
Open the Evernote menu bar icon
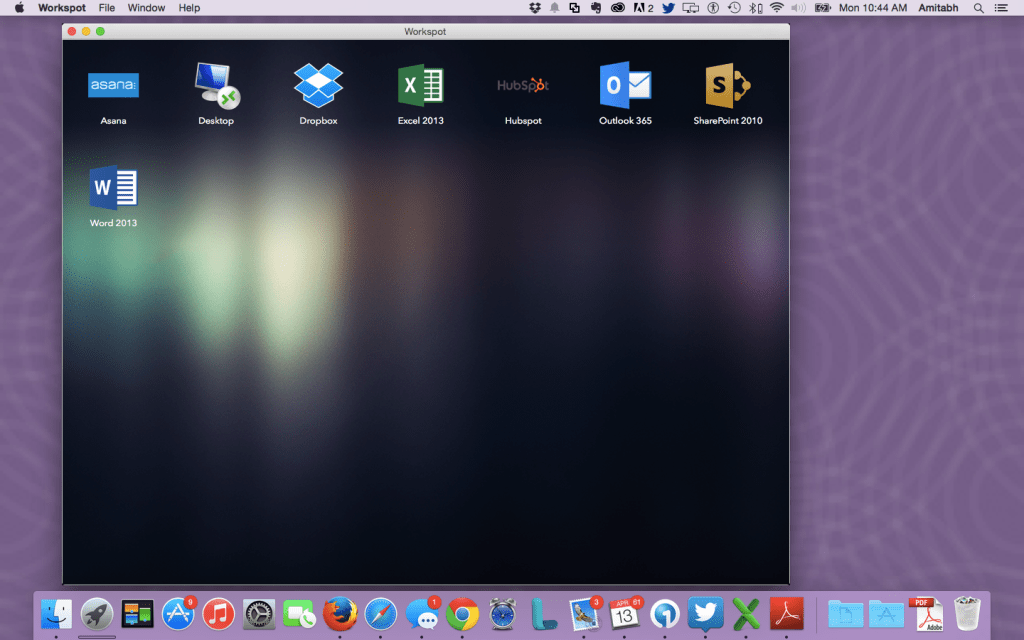tap(596, 8)
